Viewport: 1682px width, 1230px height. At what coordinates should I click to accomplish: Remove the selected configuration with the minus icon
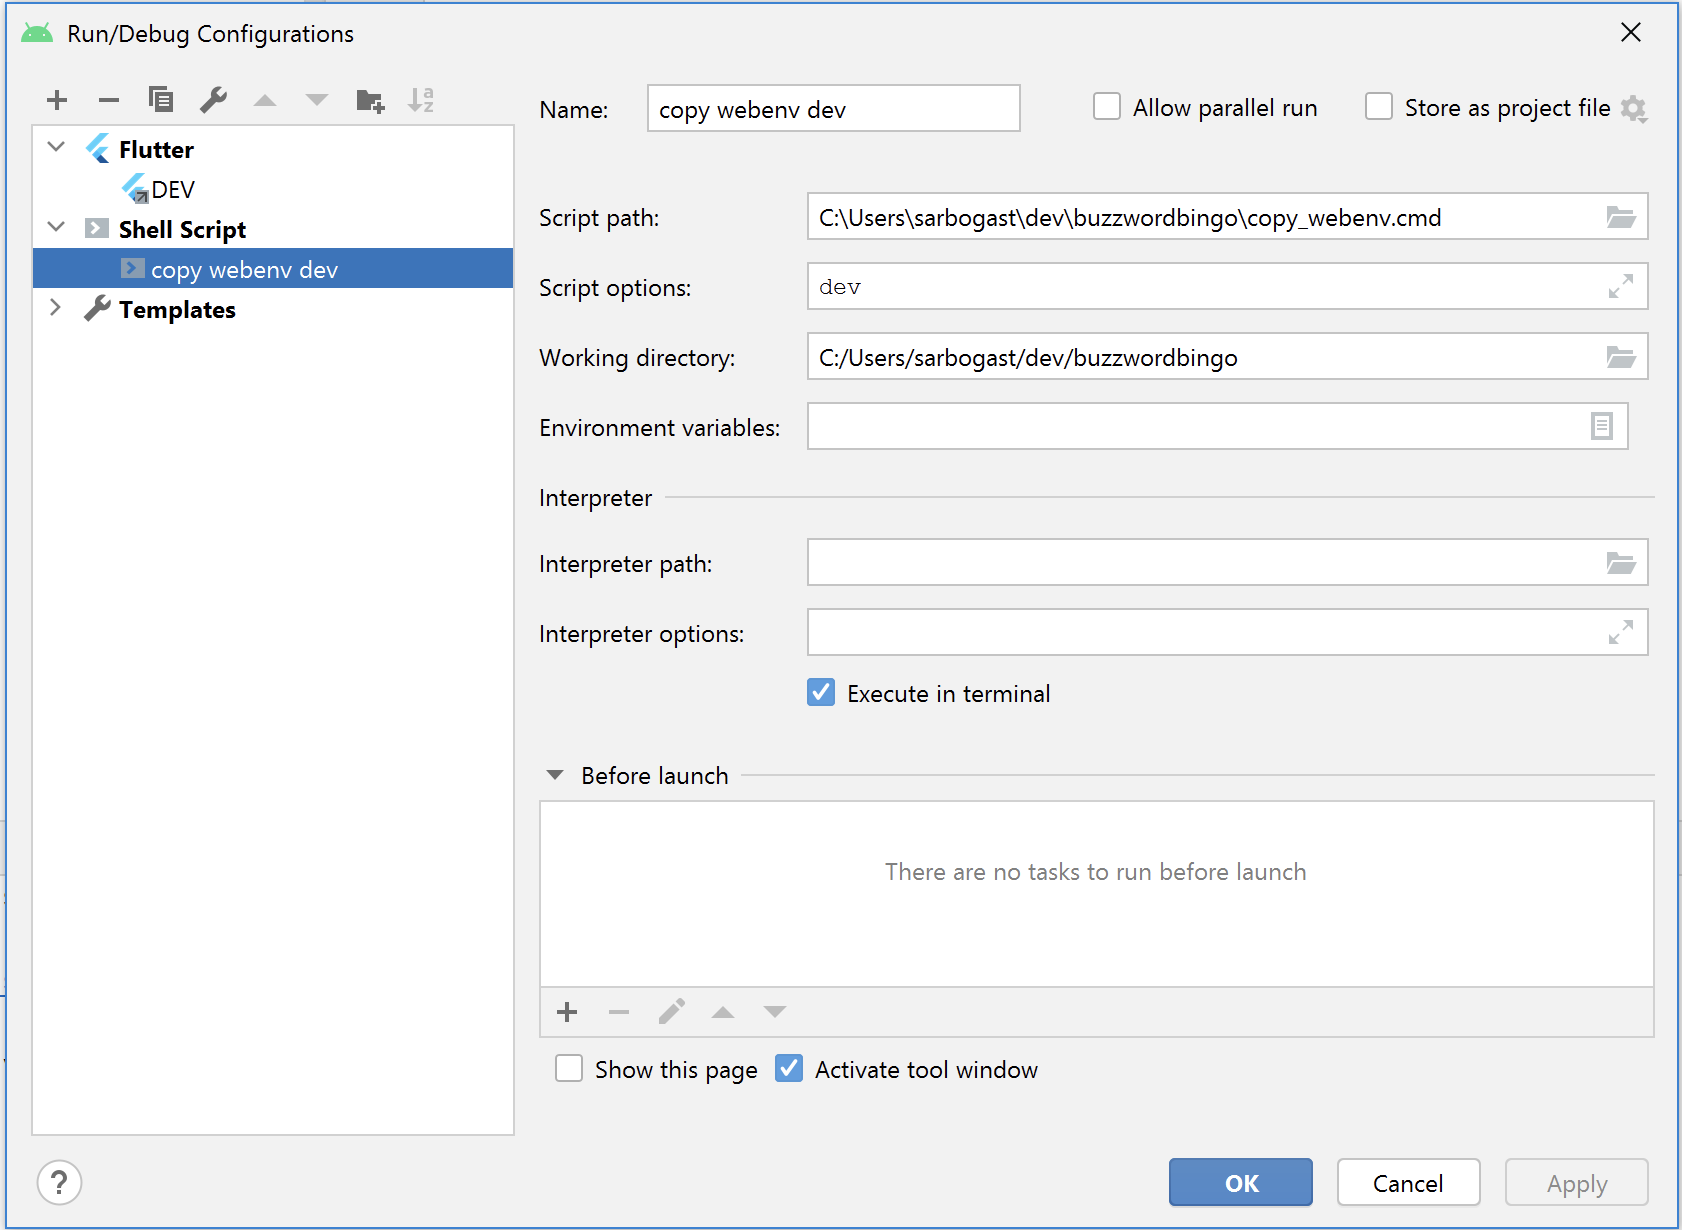[x=109, y=100]
